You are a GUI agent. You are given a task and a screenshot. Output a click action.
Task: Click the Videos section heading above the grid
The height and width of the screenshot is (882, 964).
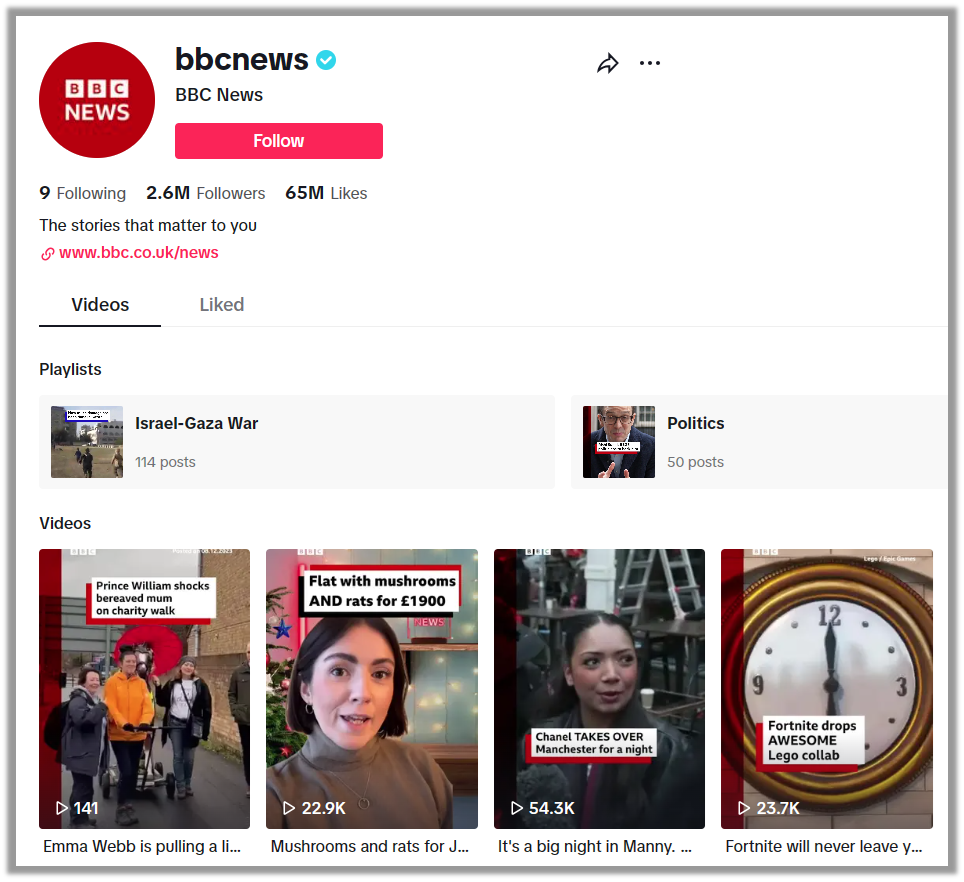point(65,524)
